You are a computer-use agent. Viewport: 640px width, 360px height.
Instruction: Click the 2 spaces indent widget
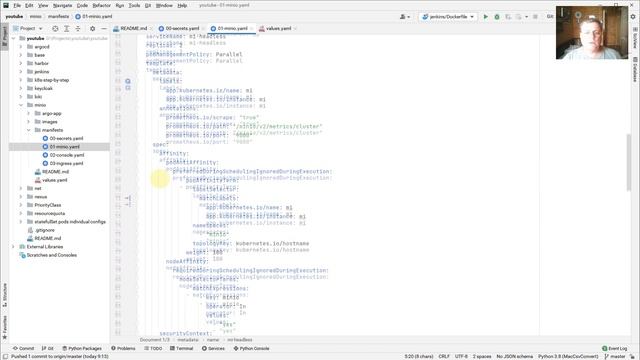[482, 356]
